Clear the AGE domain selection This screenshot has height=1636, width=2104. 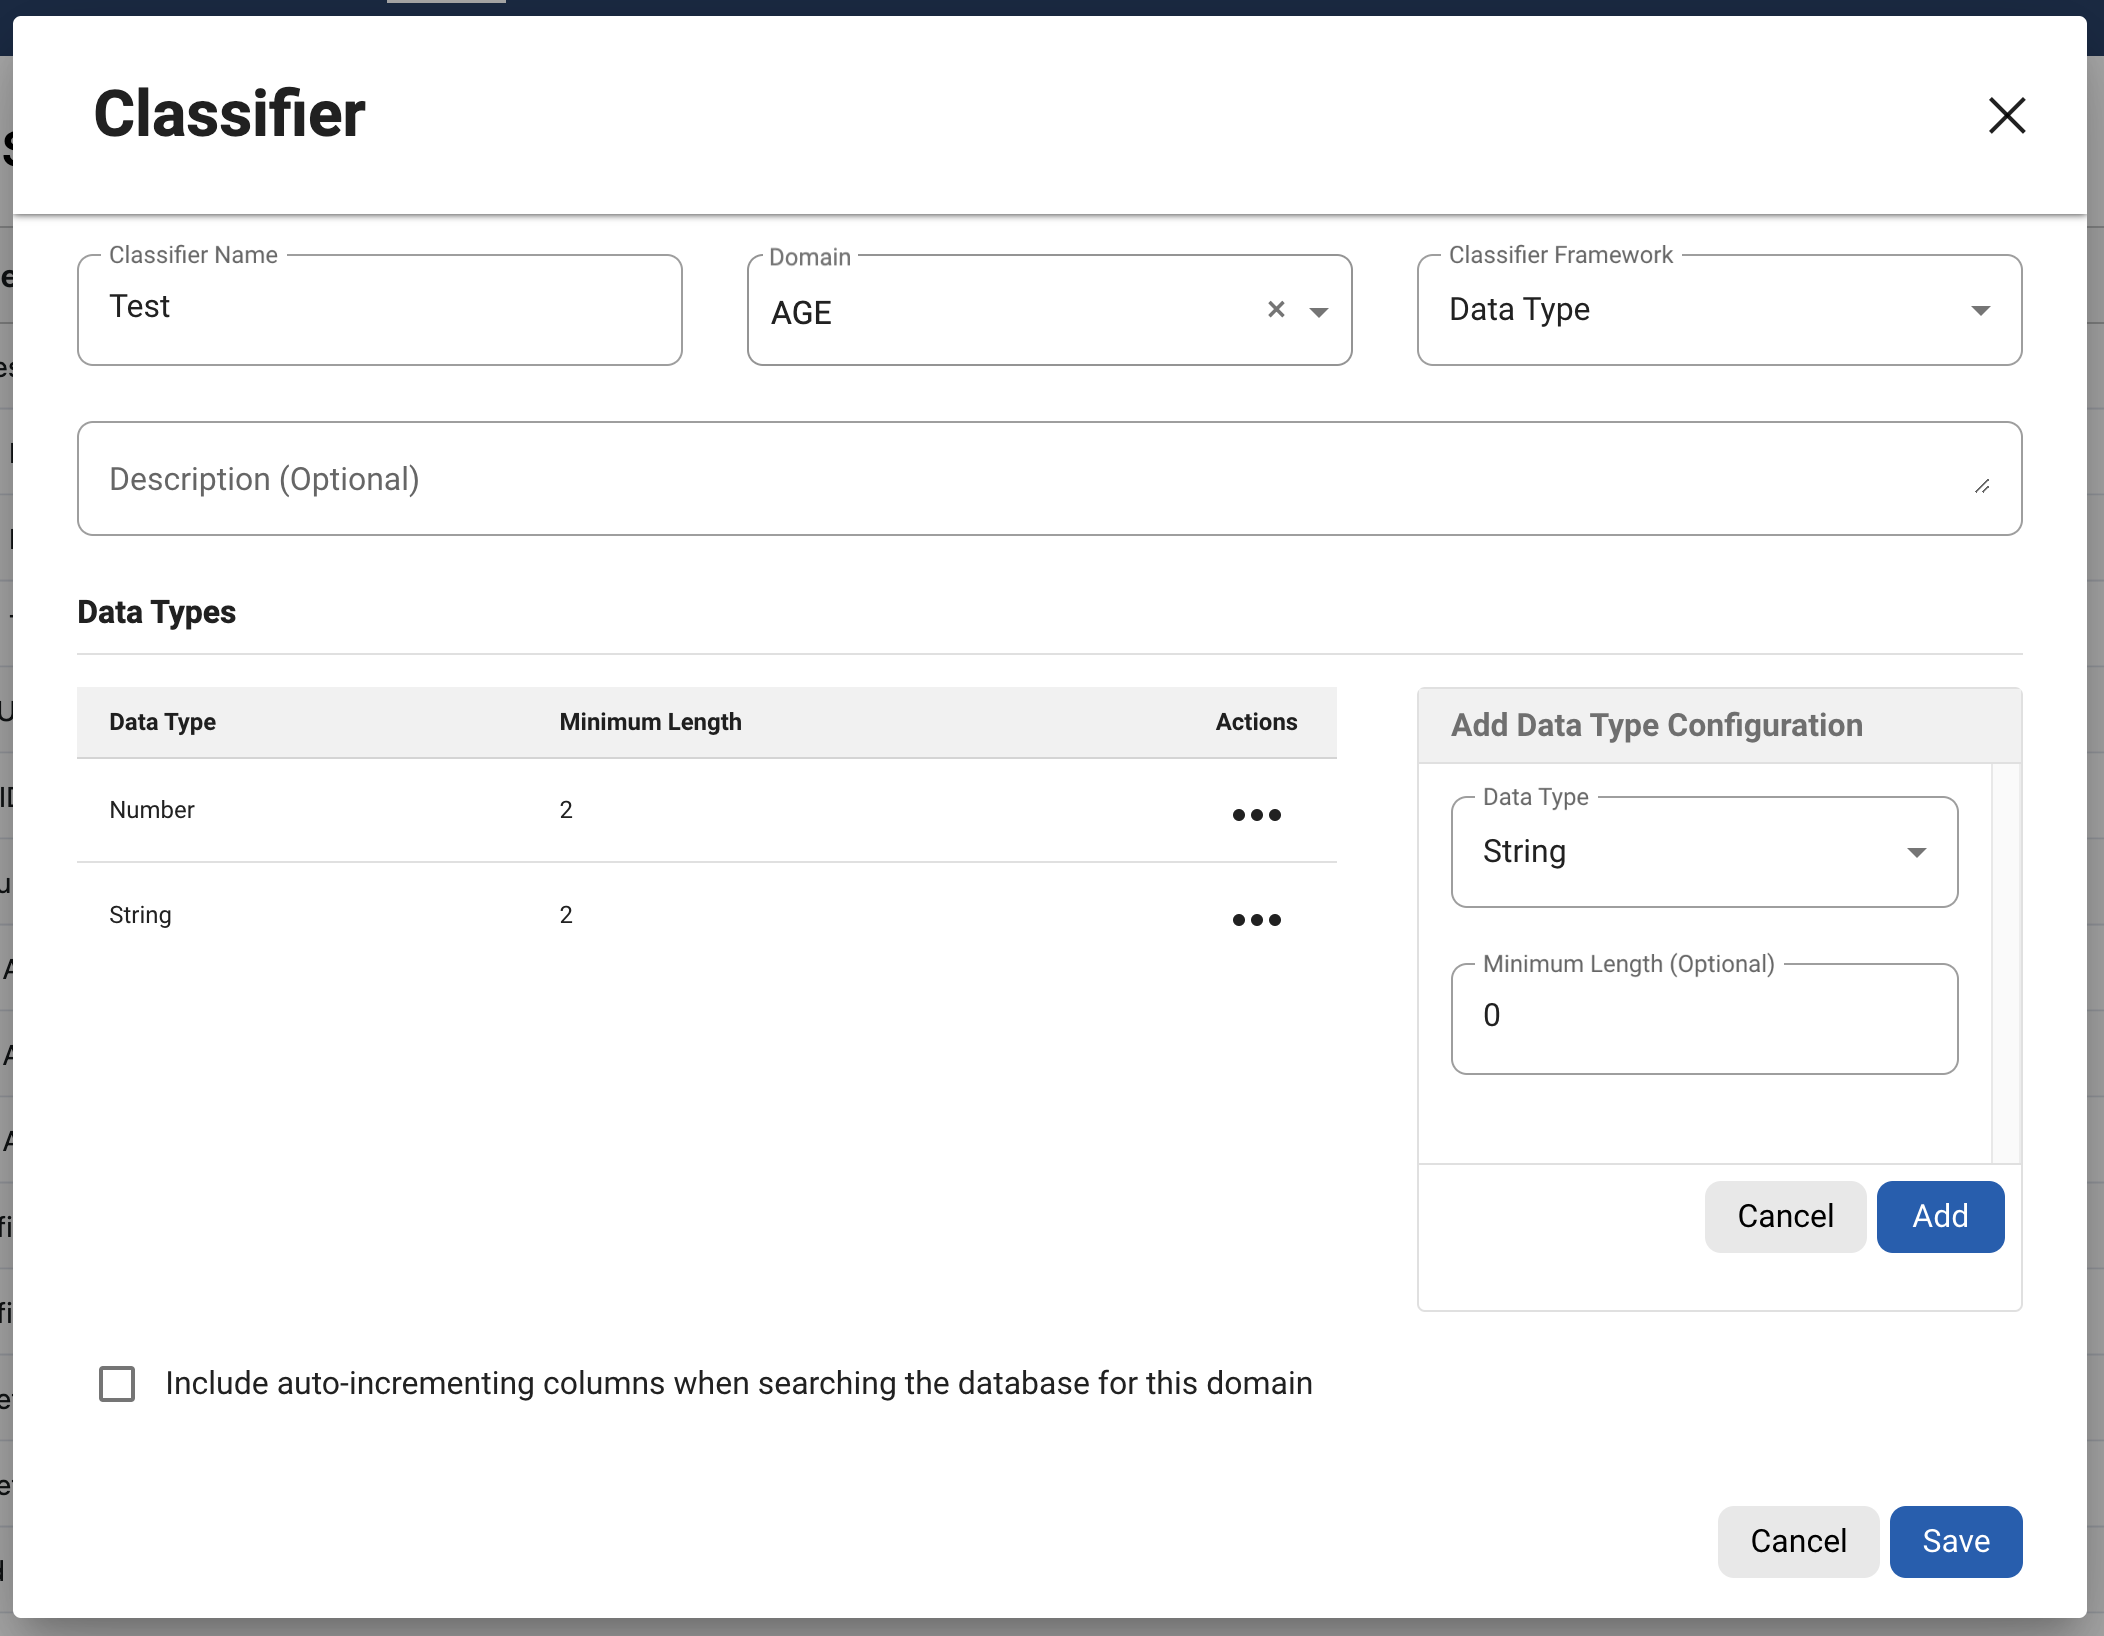point(1276,310)
